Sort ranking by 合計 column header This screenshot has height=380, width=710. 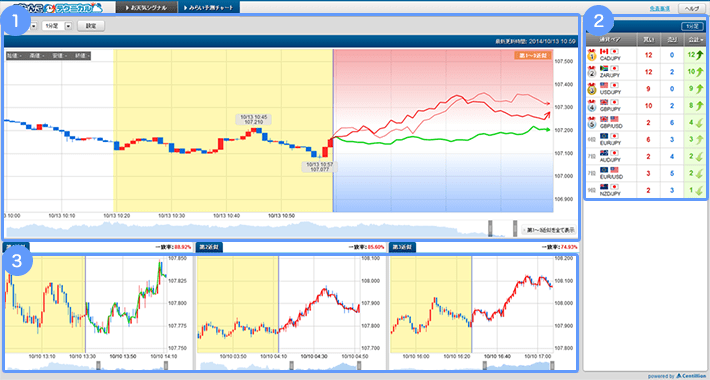[x=695, y=40]
